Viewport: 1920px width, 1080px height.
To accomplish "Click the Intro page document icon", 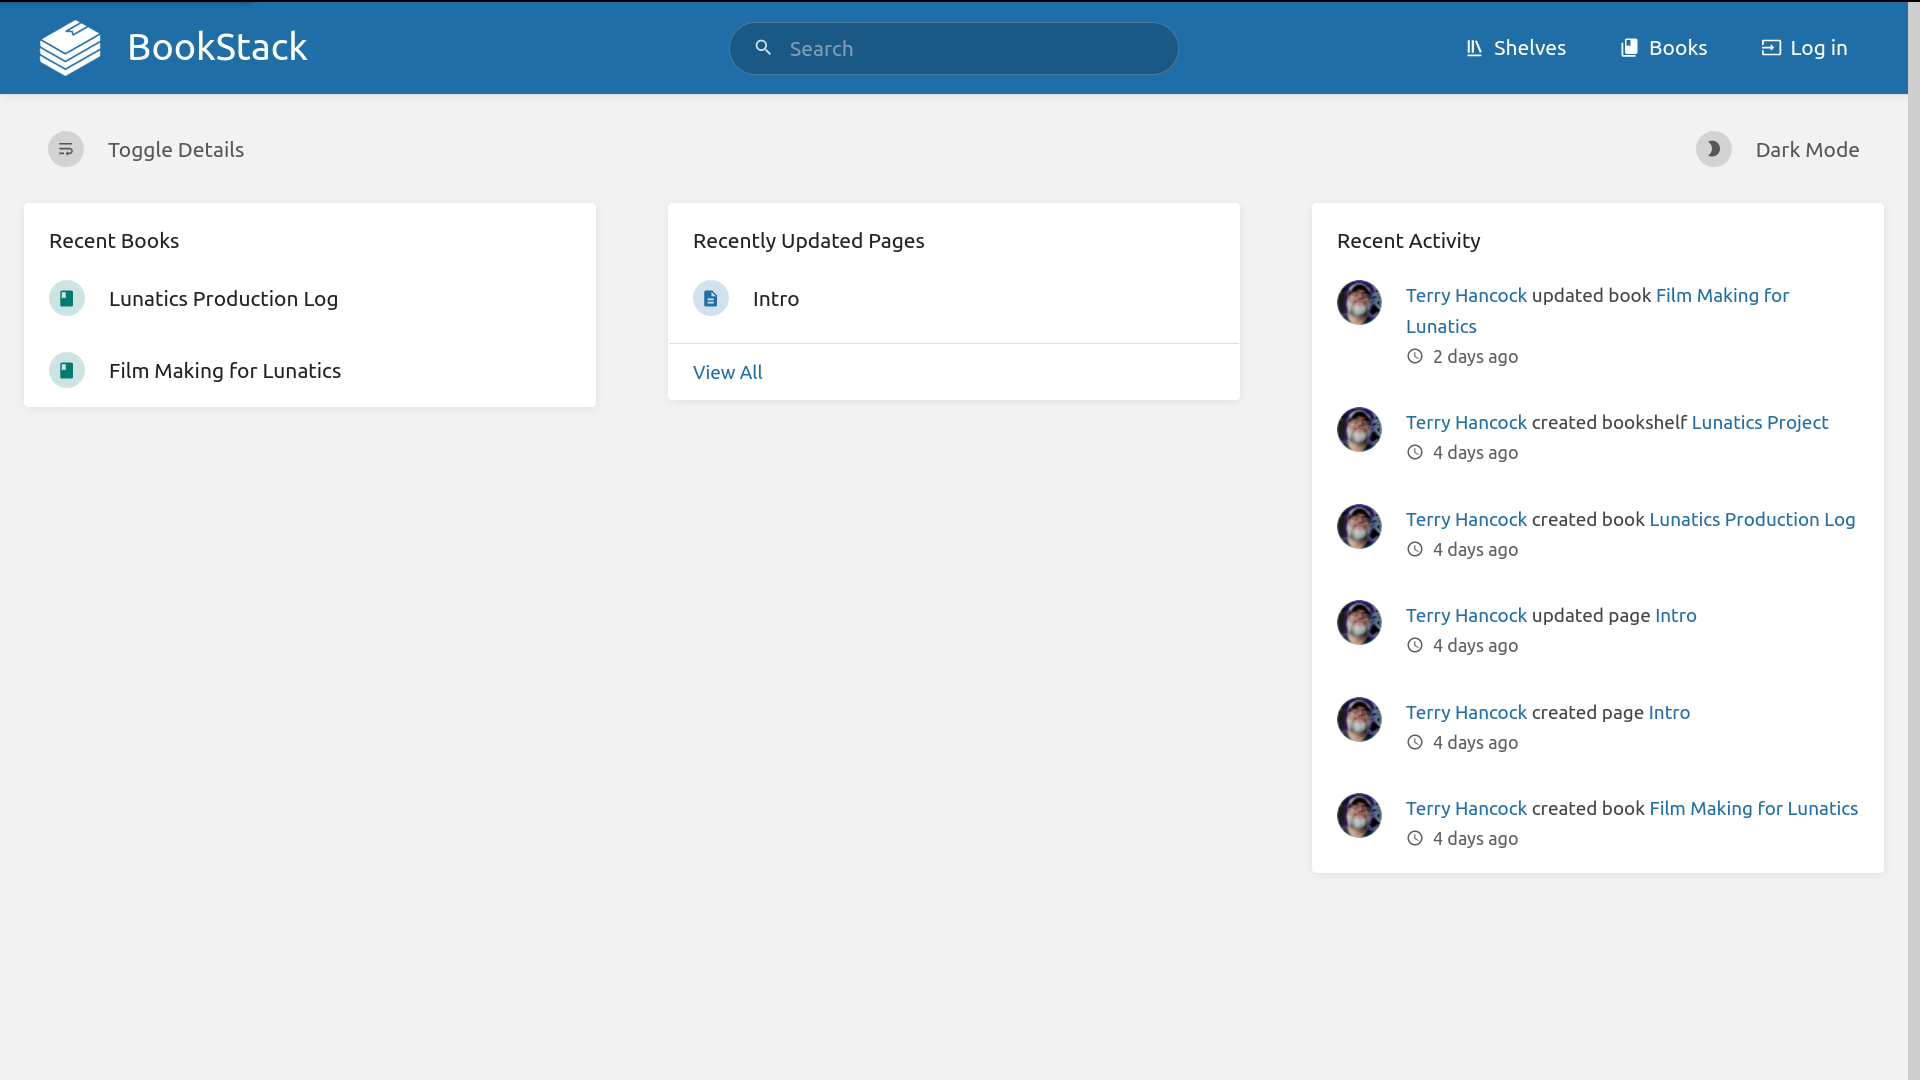I will click(x=711, y=298).
